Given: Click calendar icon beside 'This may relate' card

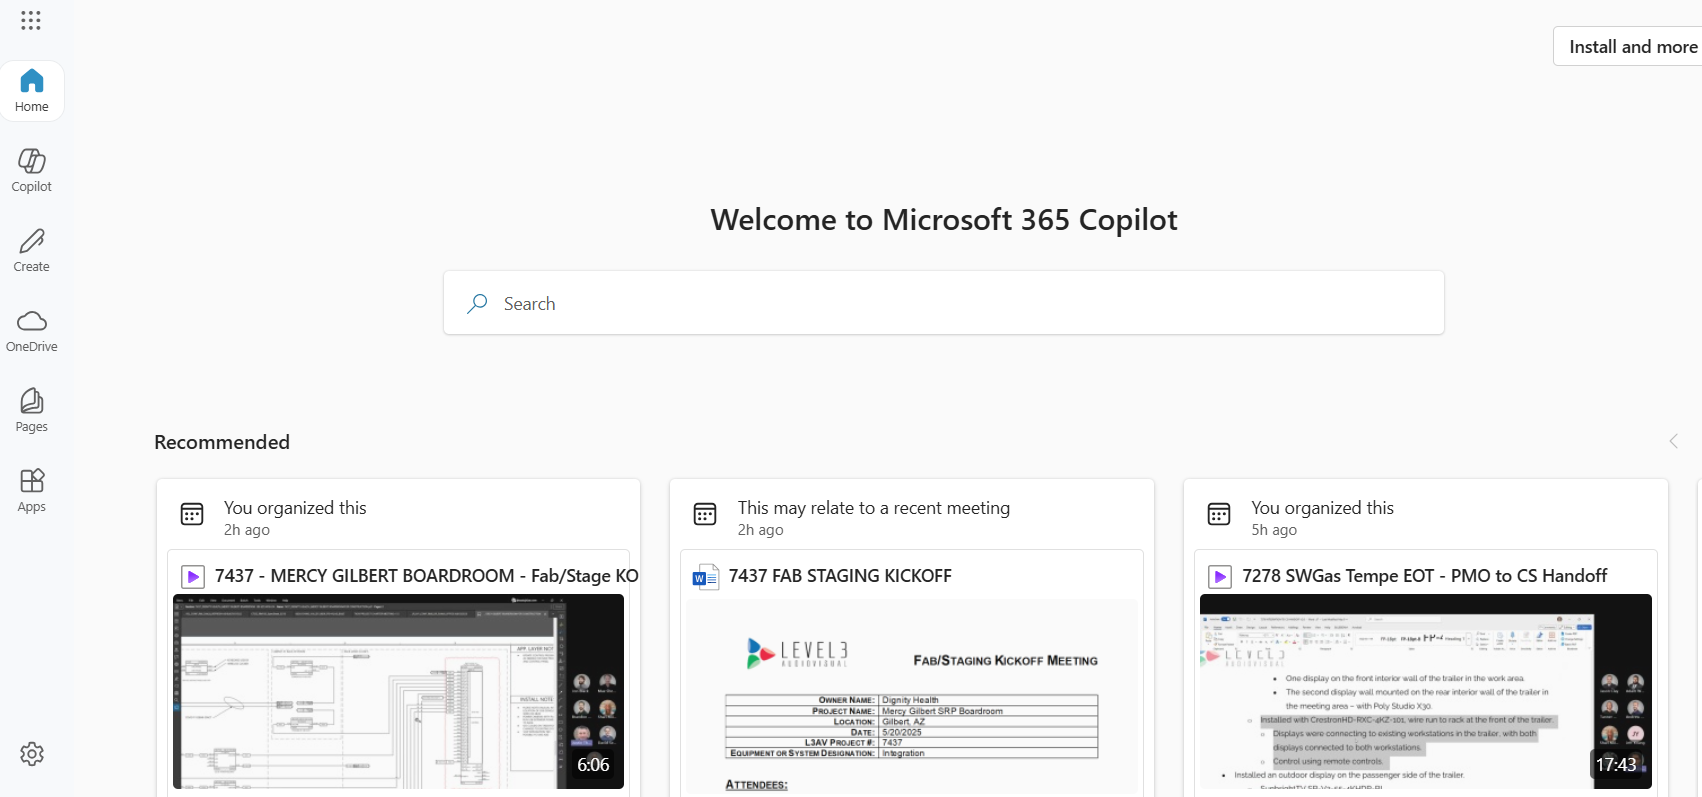Looking at the screenshot, I should (705, 514).
